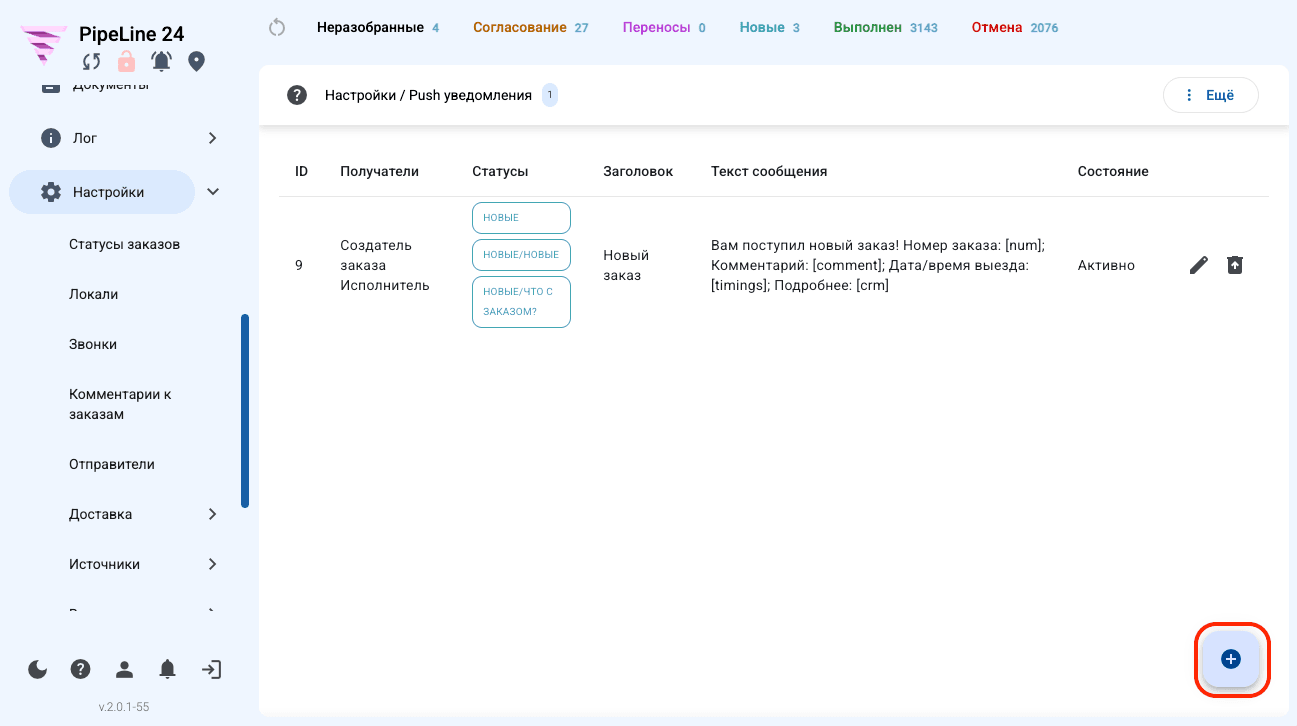Open the Ещё dropdown menu
Image resolution: width=1297 pixels, height=726 pixels.
coord(1210,95)
